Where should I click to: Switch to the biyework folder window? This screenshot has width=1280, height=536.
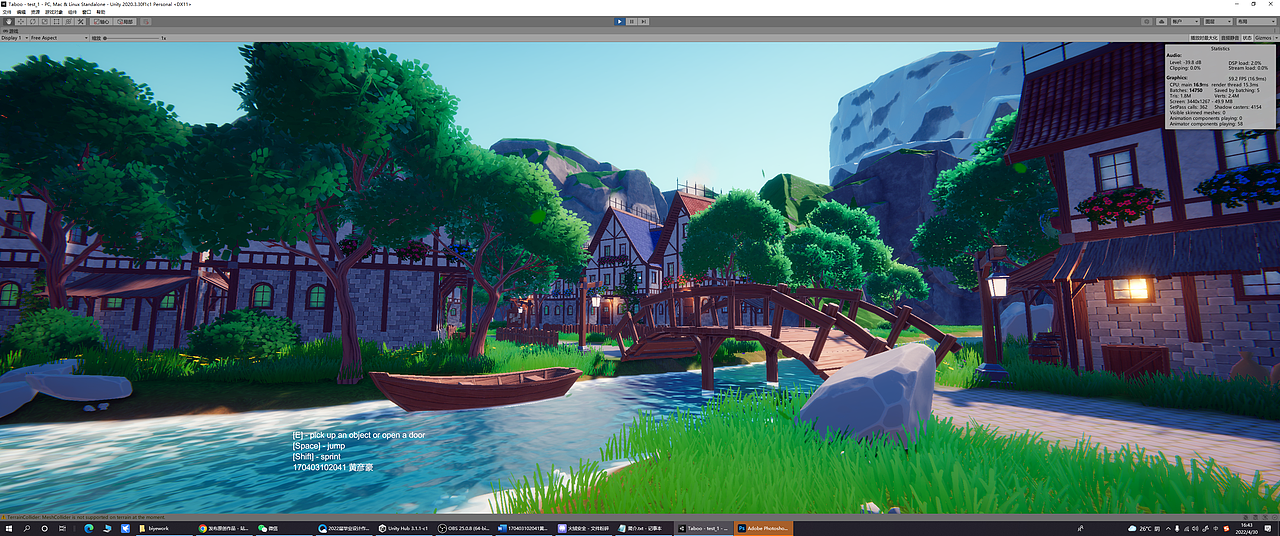tap(163, 528)
